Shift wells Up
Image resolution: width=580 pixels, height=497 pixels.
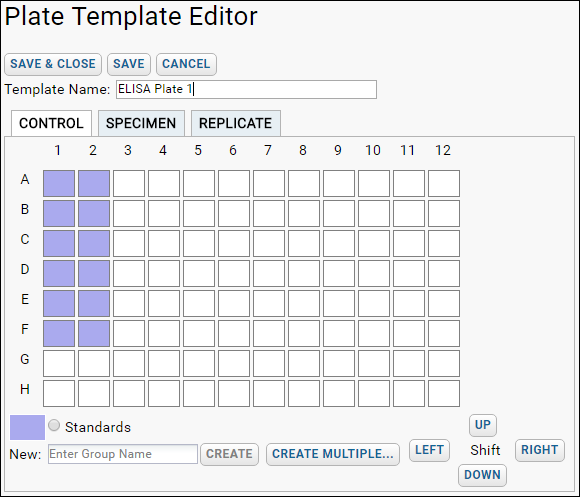coord(483,425)
